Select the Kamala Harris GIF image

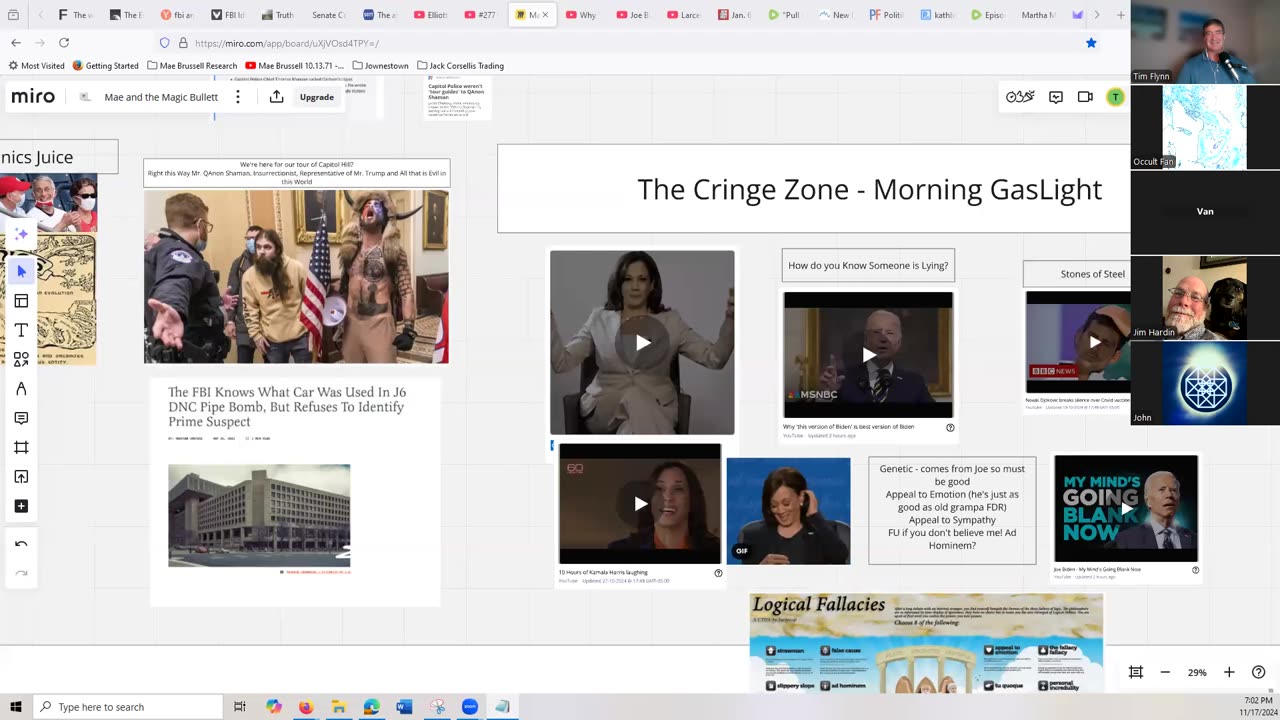coord(788,511)
